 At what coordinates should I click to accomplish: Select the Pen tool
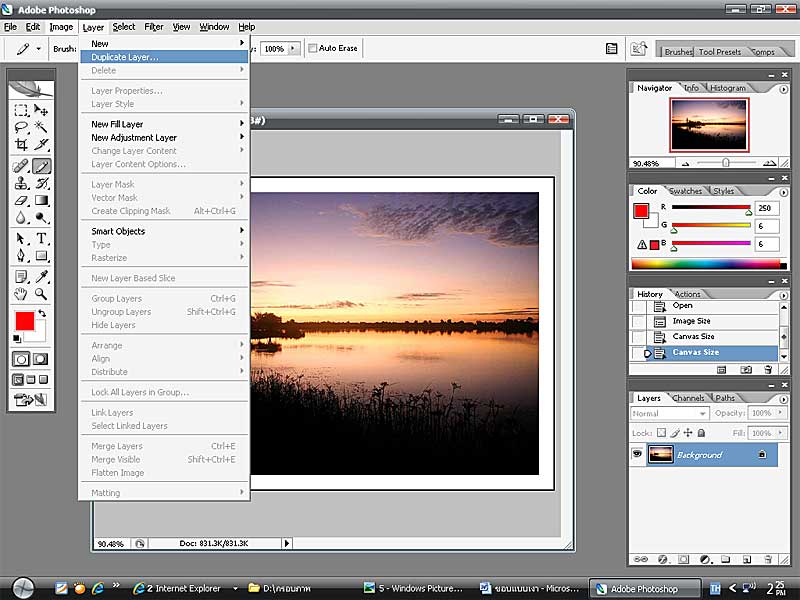pos(21,256)
